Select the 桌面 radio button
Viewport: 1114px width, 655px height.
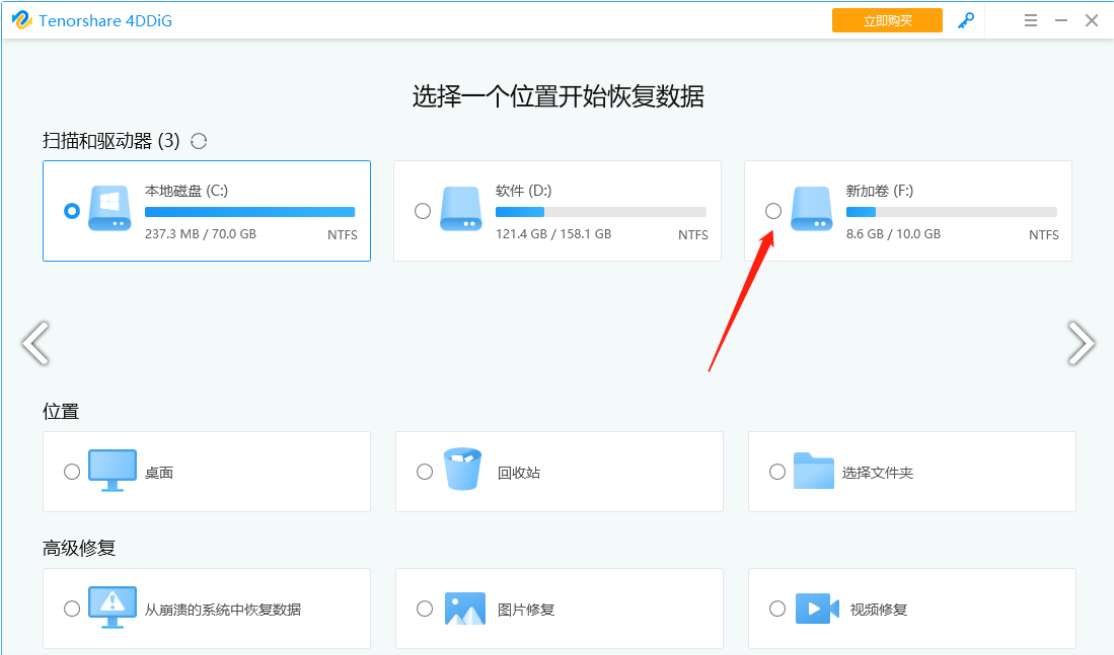tap(72, 472)
